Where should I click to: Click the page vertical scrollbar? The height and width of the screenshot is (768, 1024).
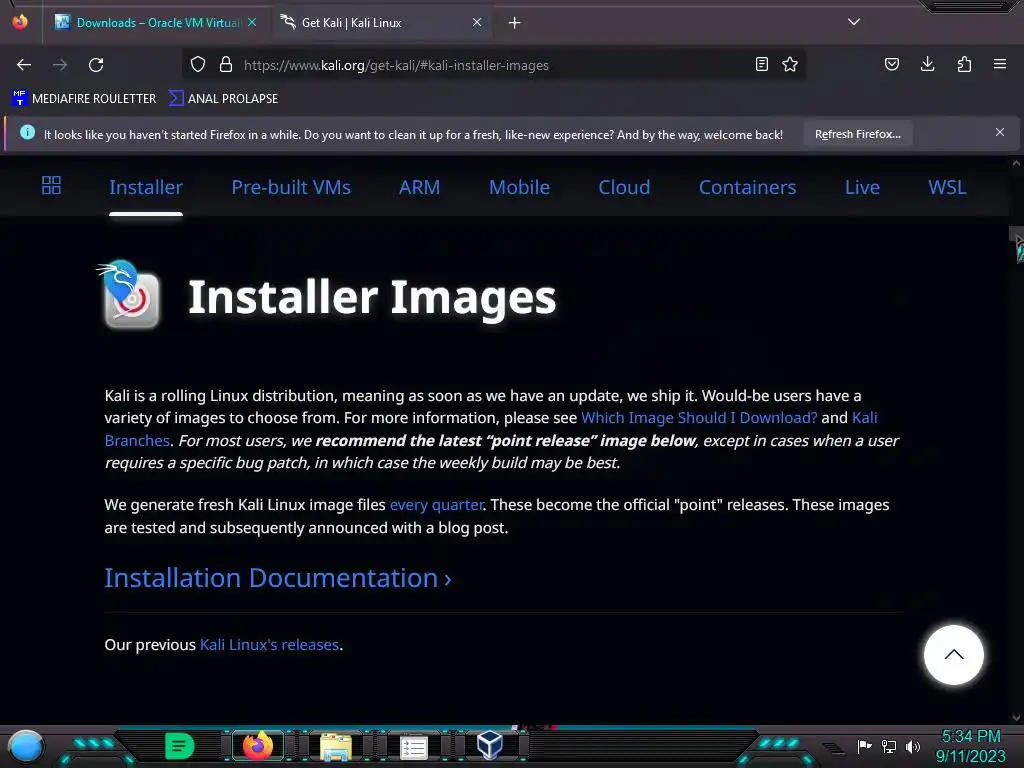tap(1016, 440)
